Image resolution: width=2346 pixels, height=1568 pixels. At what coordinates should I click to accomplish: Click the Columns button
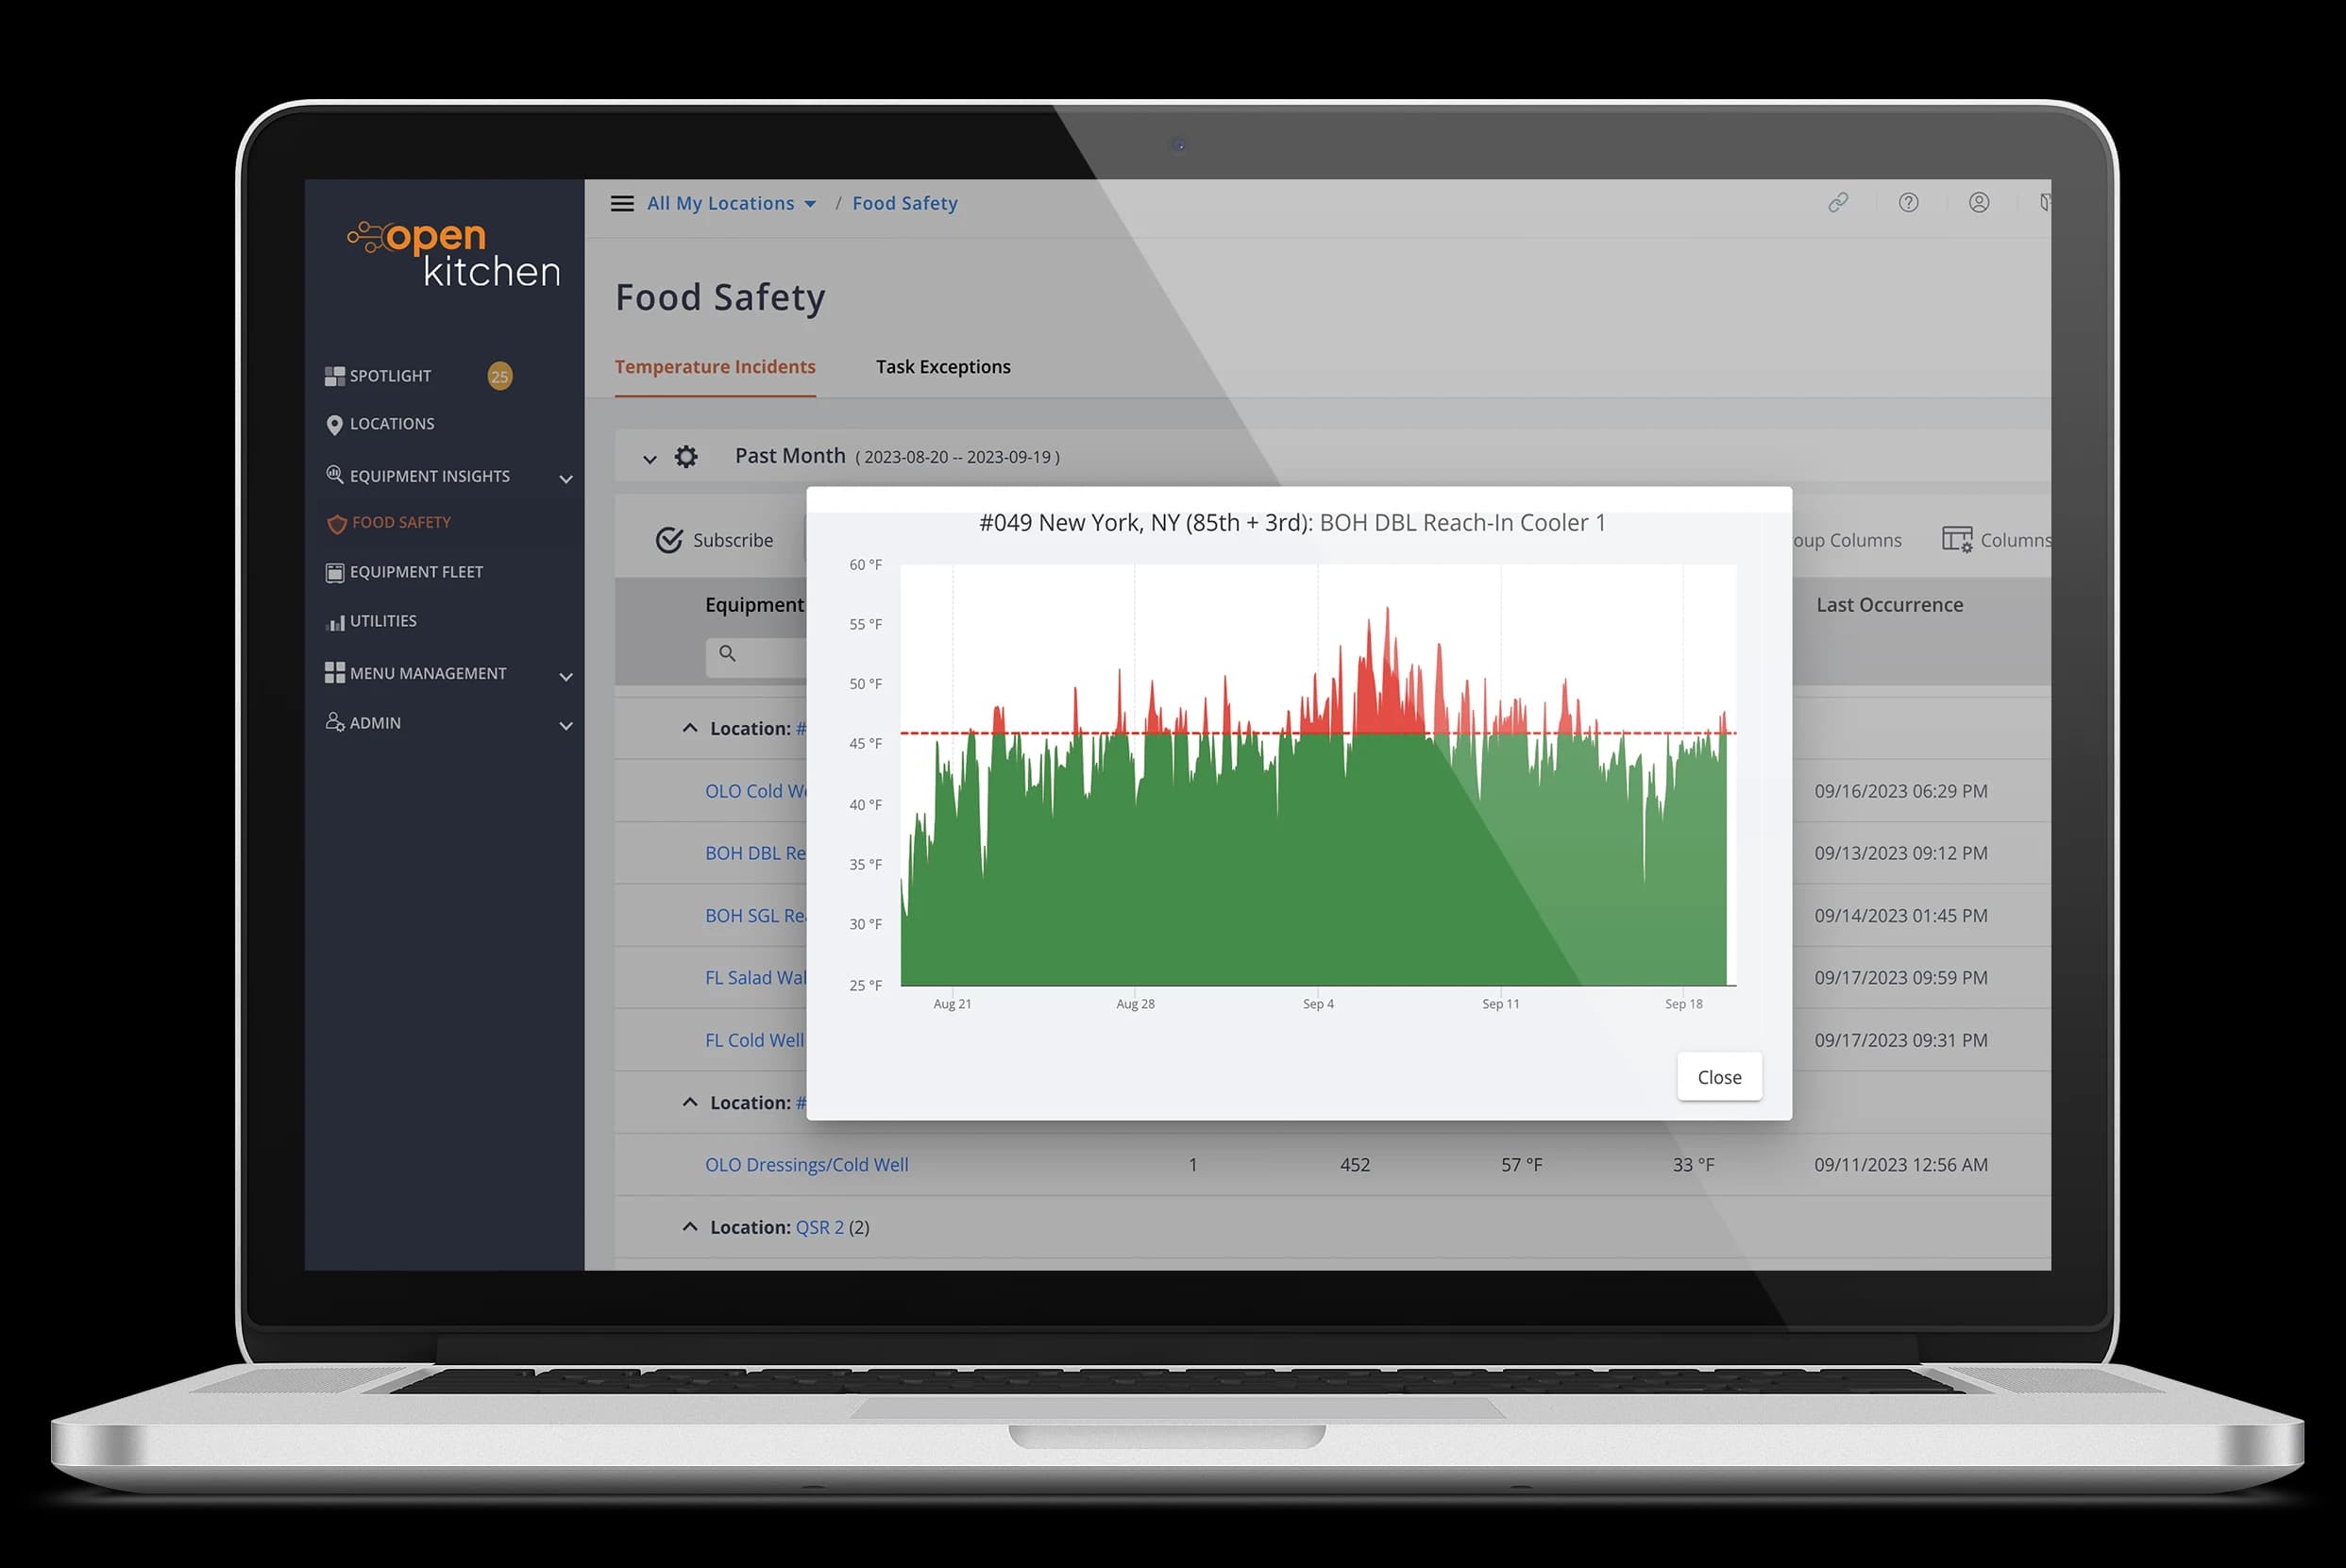(1996, 540)
